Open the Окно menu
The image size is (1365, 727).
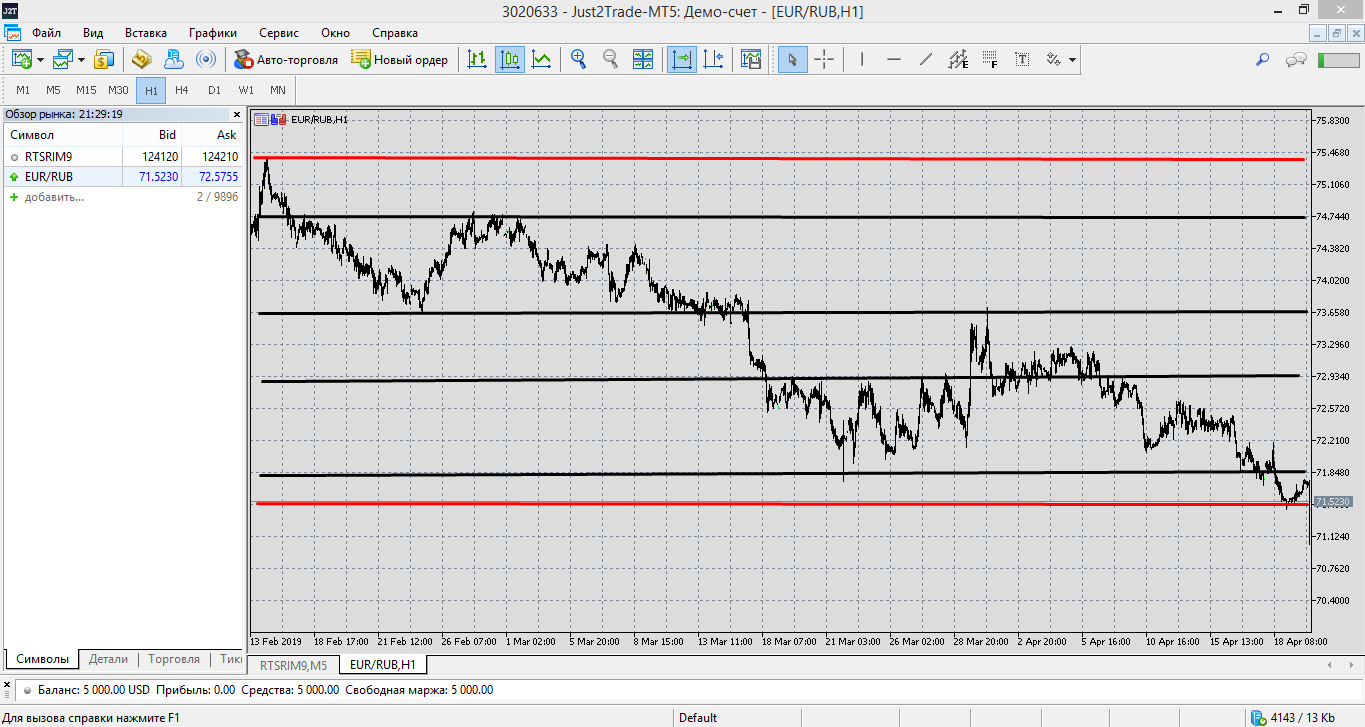[335, 32]
